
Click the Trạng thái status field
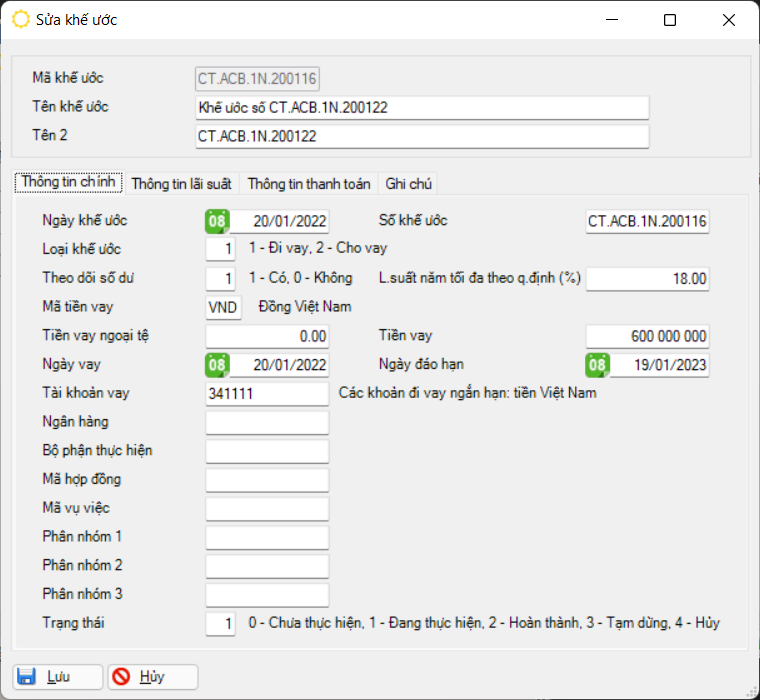click(221, 624)
